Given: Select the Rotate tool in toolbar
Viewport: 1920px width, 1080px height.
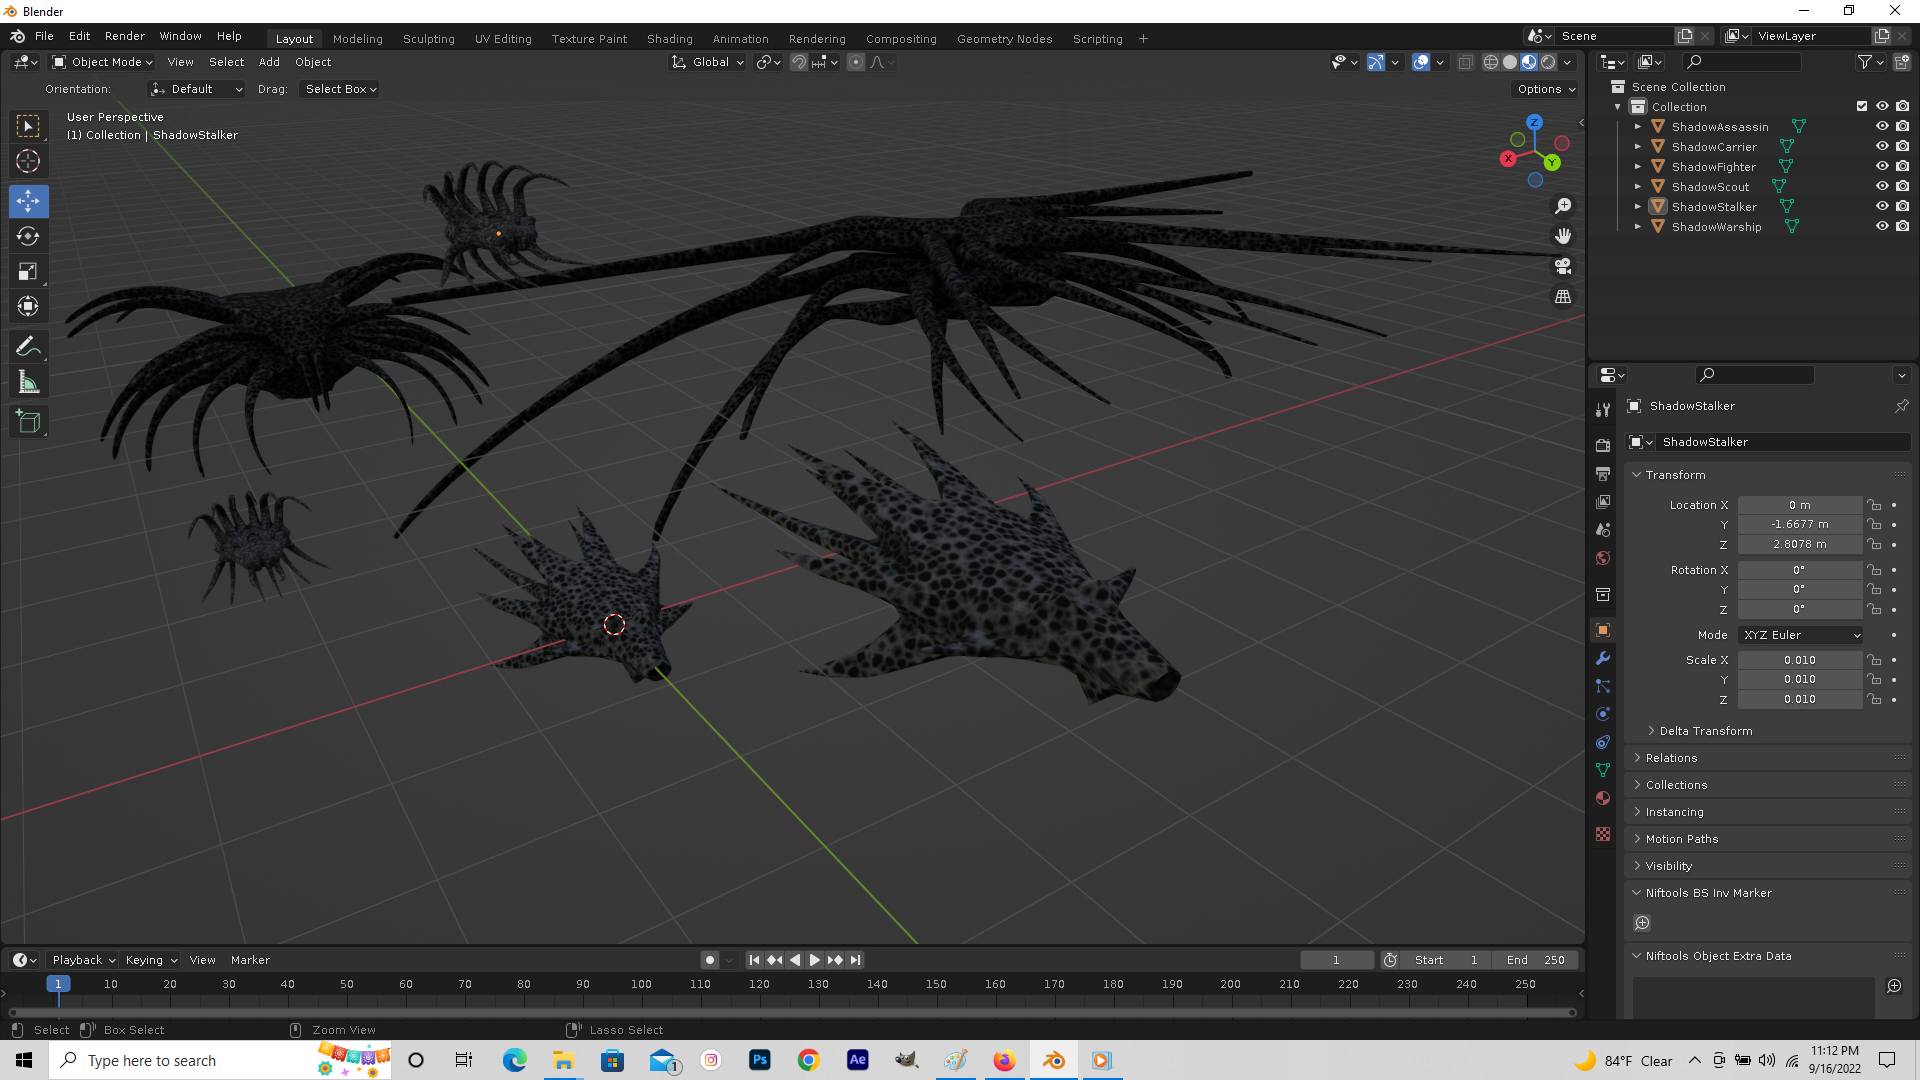Looking at the screenshot, I should point(28,237).
